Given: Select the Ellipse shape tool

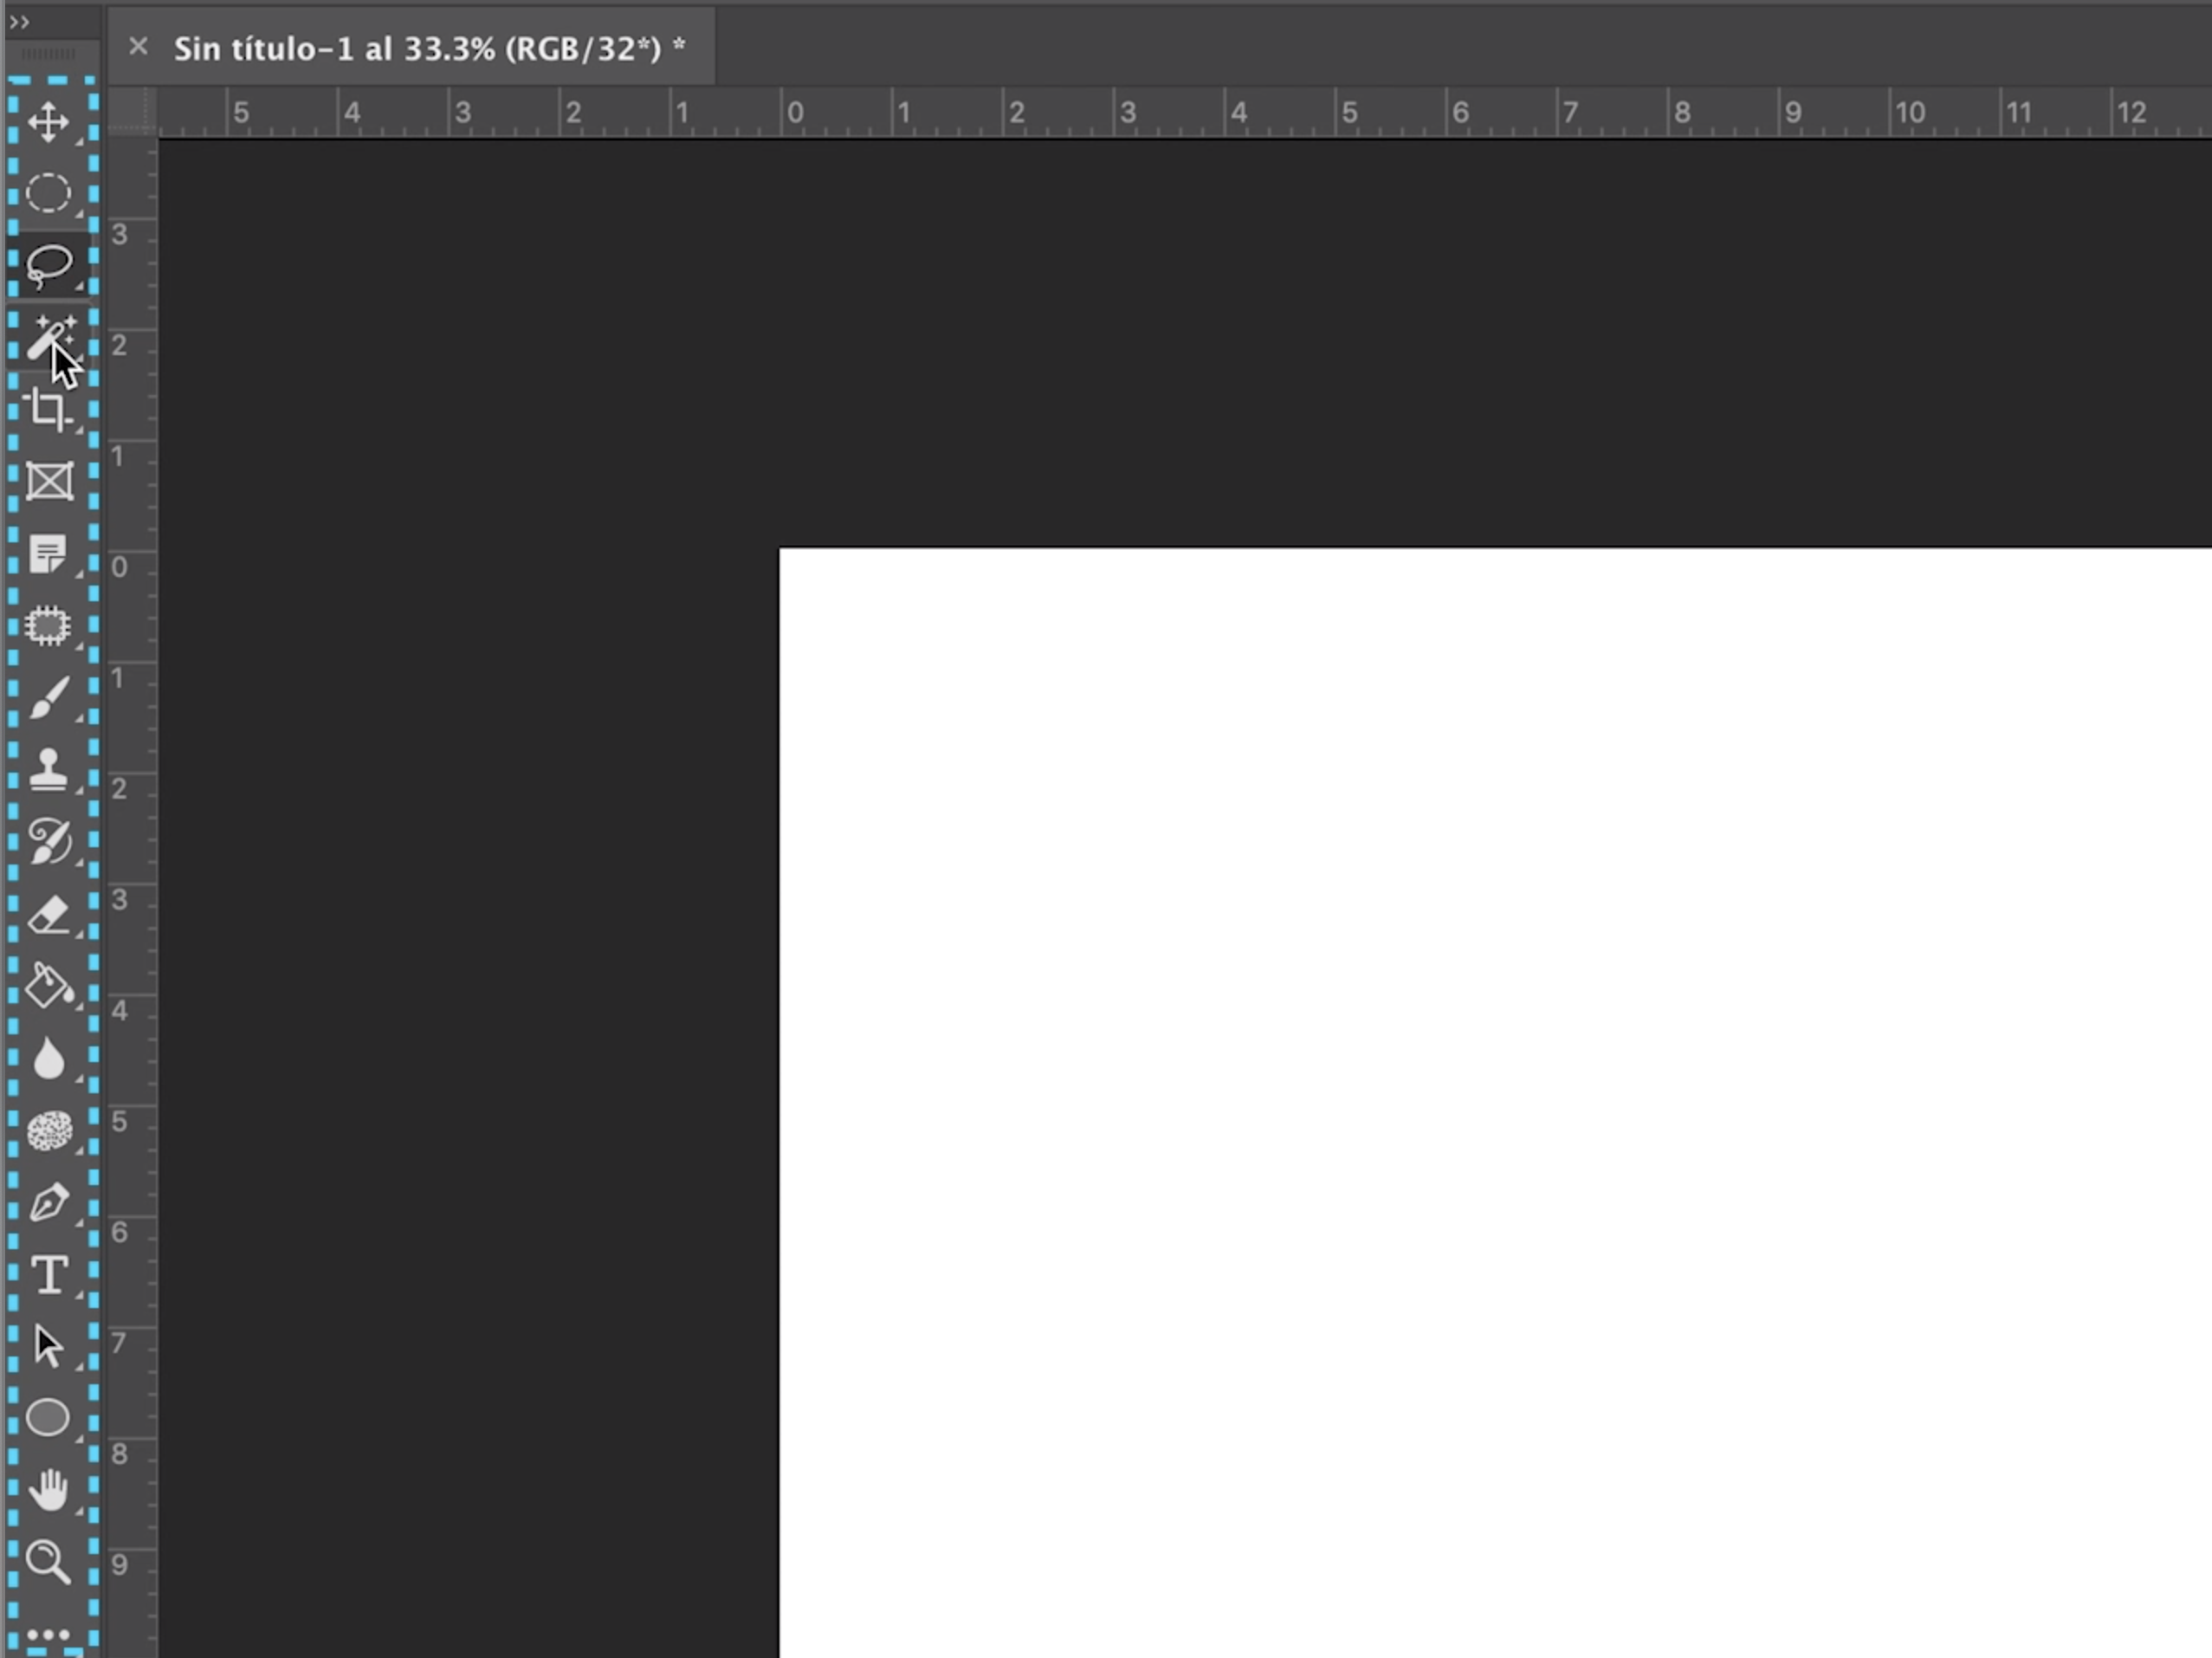Looking at the screenshot, I should pyautogui.click(x=48, y=1418).
